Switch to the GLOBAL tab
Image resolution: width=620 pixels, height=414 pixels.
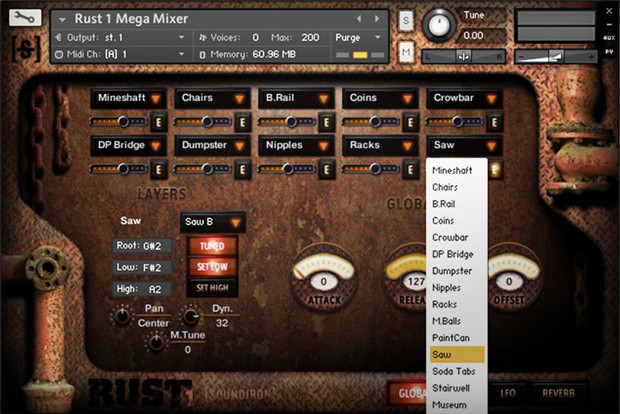pos(407,393)
